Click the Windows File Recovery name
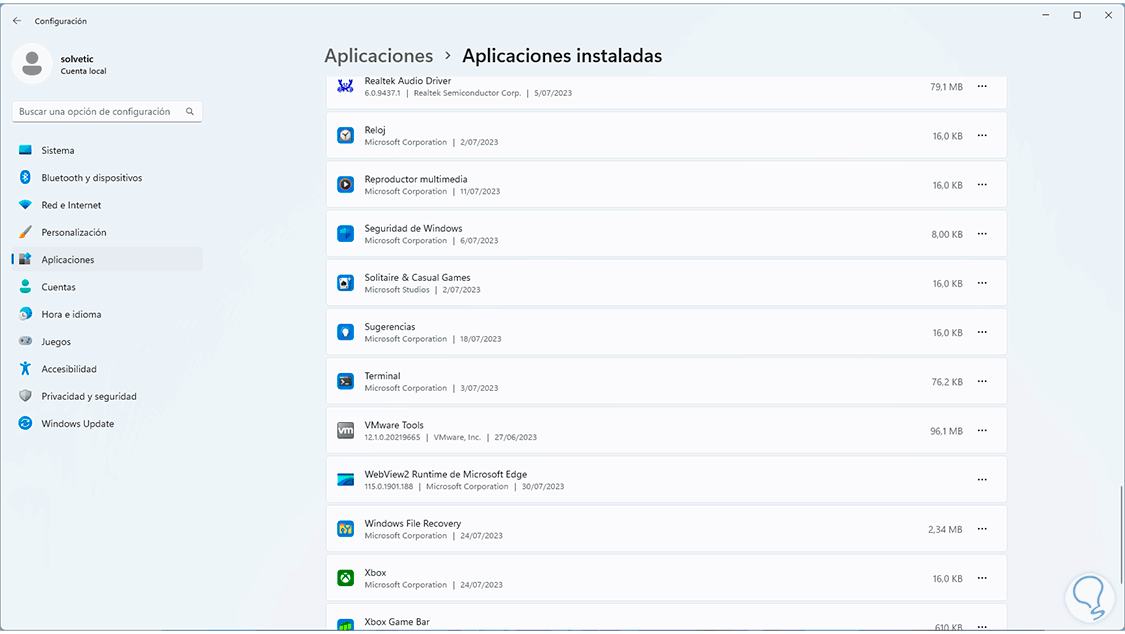1125x634 pixels. (x=413, y=524)
